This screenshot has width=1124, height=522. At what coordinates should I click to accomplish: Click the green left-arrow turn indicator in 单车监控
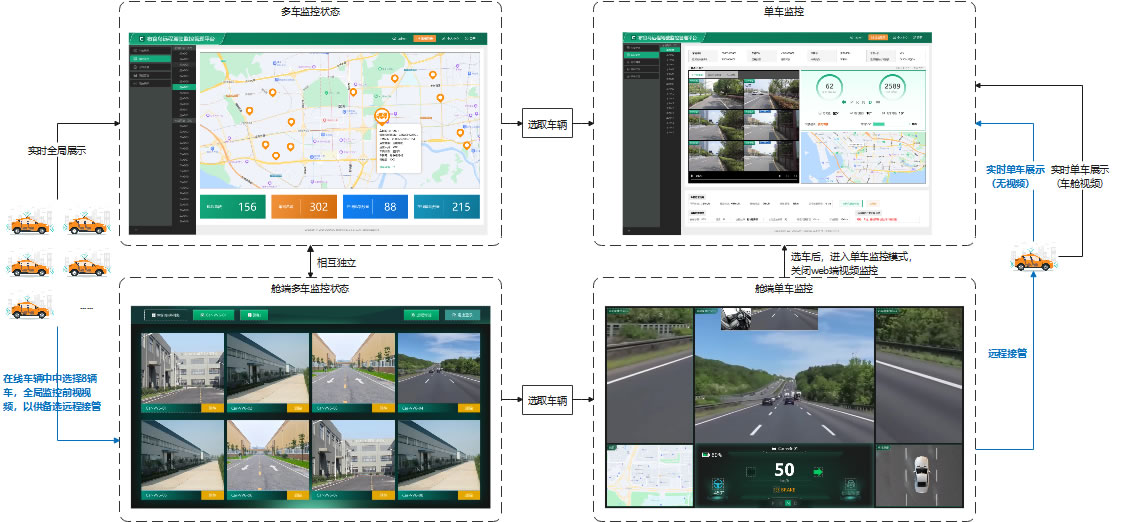845,102
